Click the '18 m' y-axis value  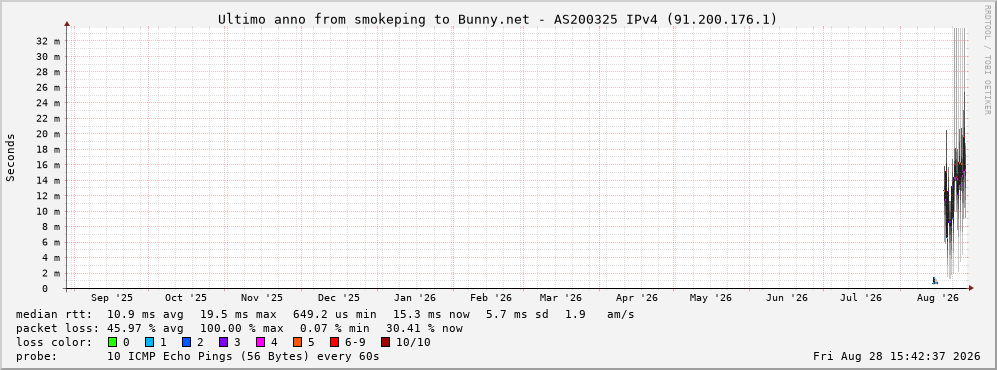click(x=48, y=149)
